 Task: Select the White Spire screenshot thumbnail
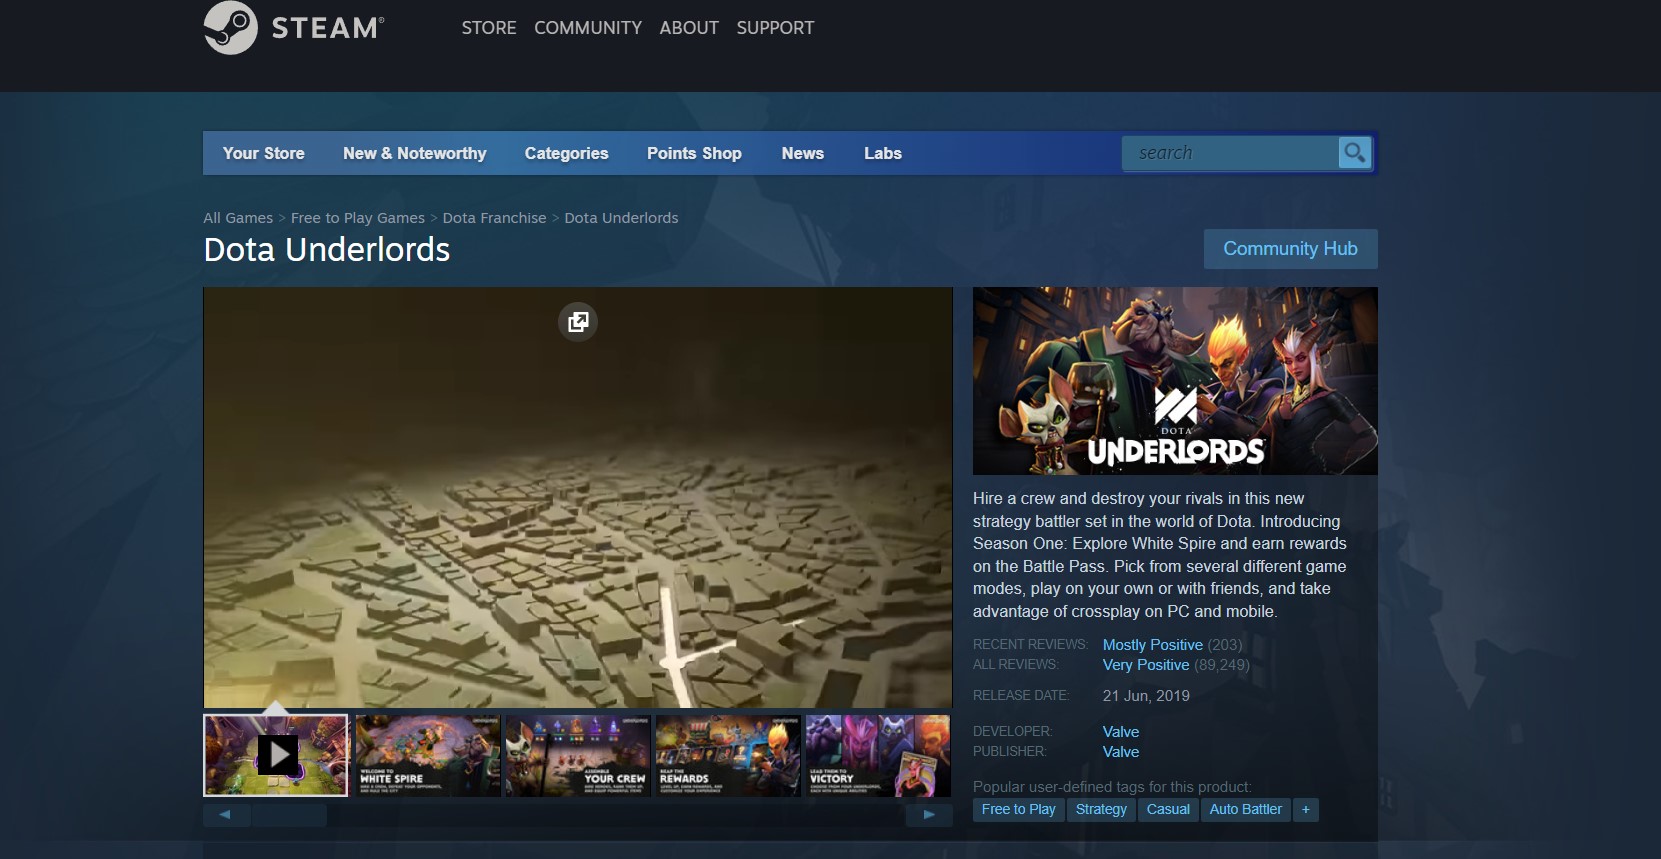pyautogui.click(x=428, y=755)
